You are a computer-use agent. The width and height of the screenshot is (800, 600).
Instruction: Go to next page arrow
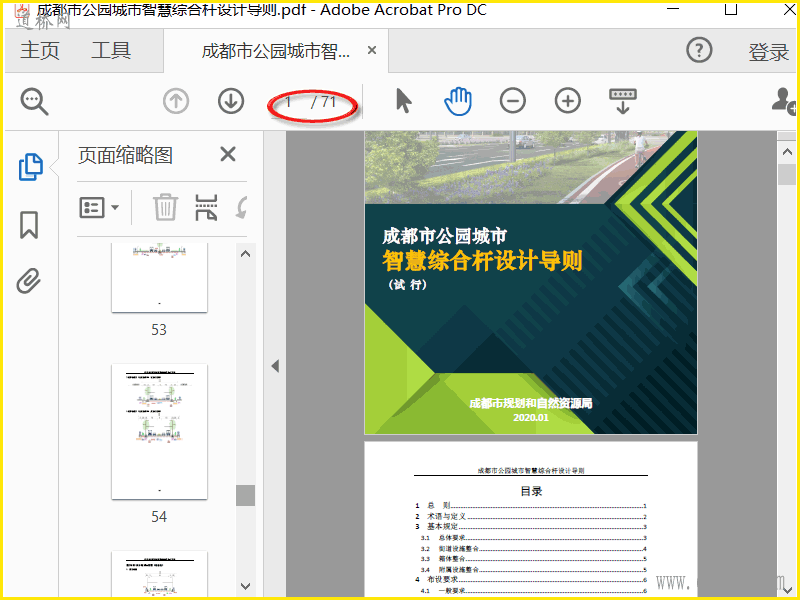tap(231, 101)
